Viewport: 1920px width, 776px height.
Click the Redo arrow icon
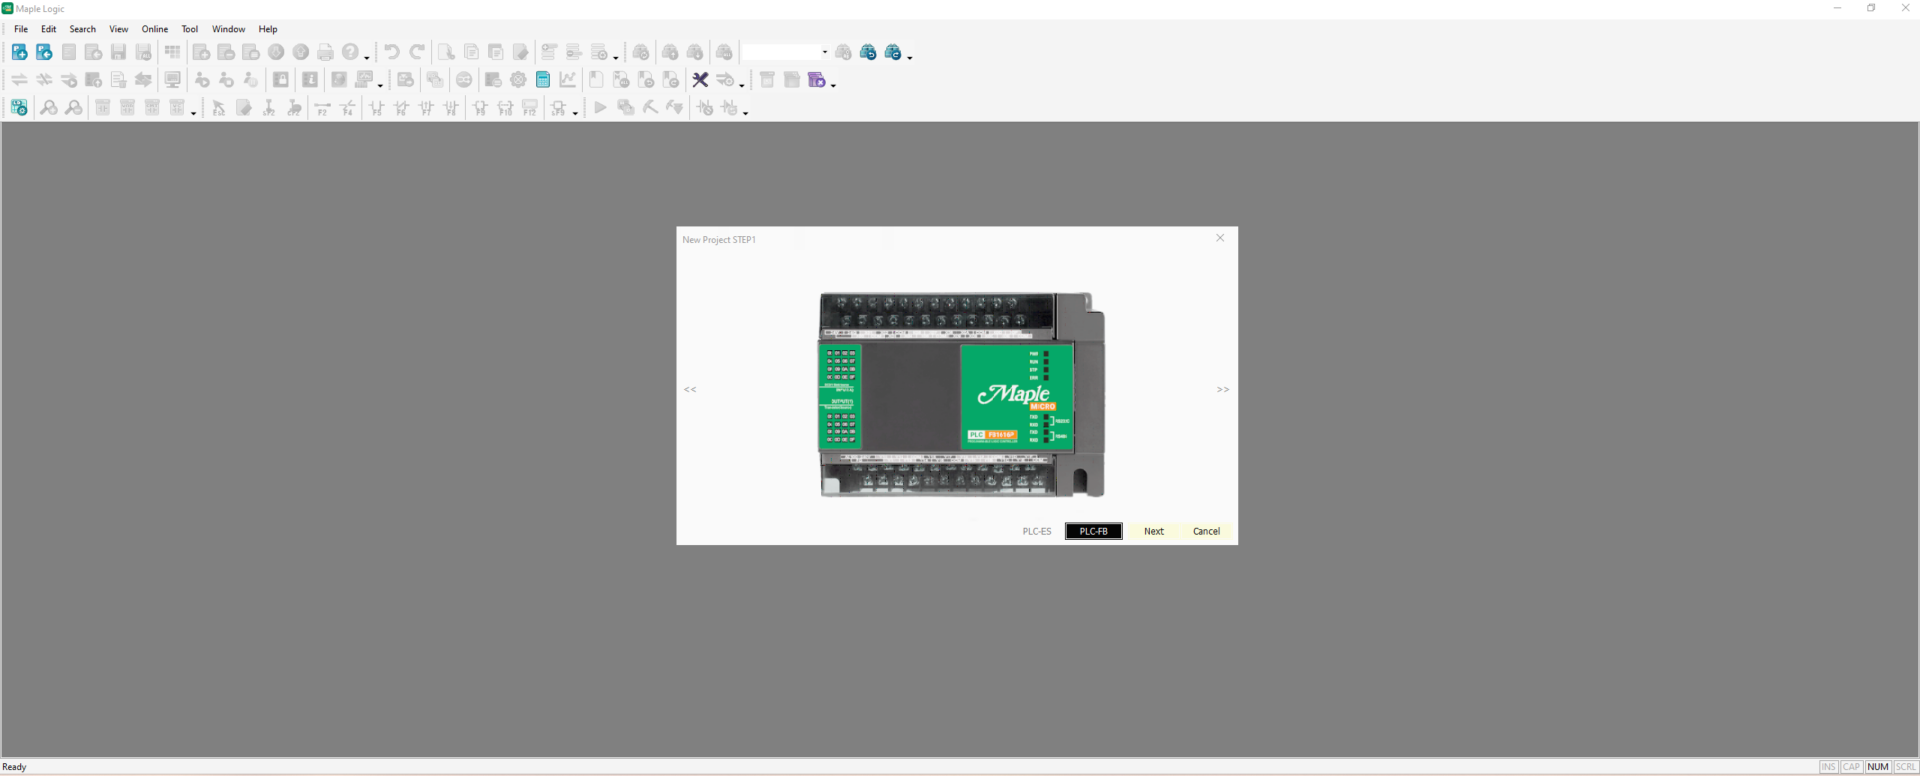point(417,52)
